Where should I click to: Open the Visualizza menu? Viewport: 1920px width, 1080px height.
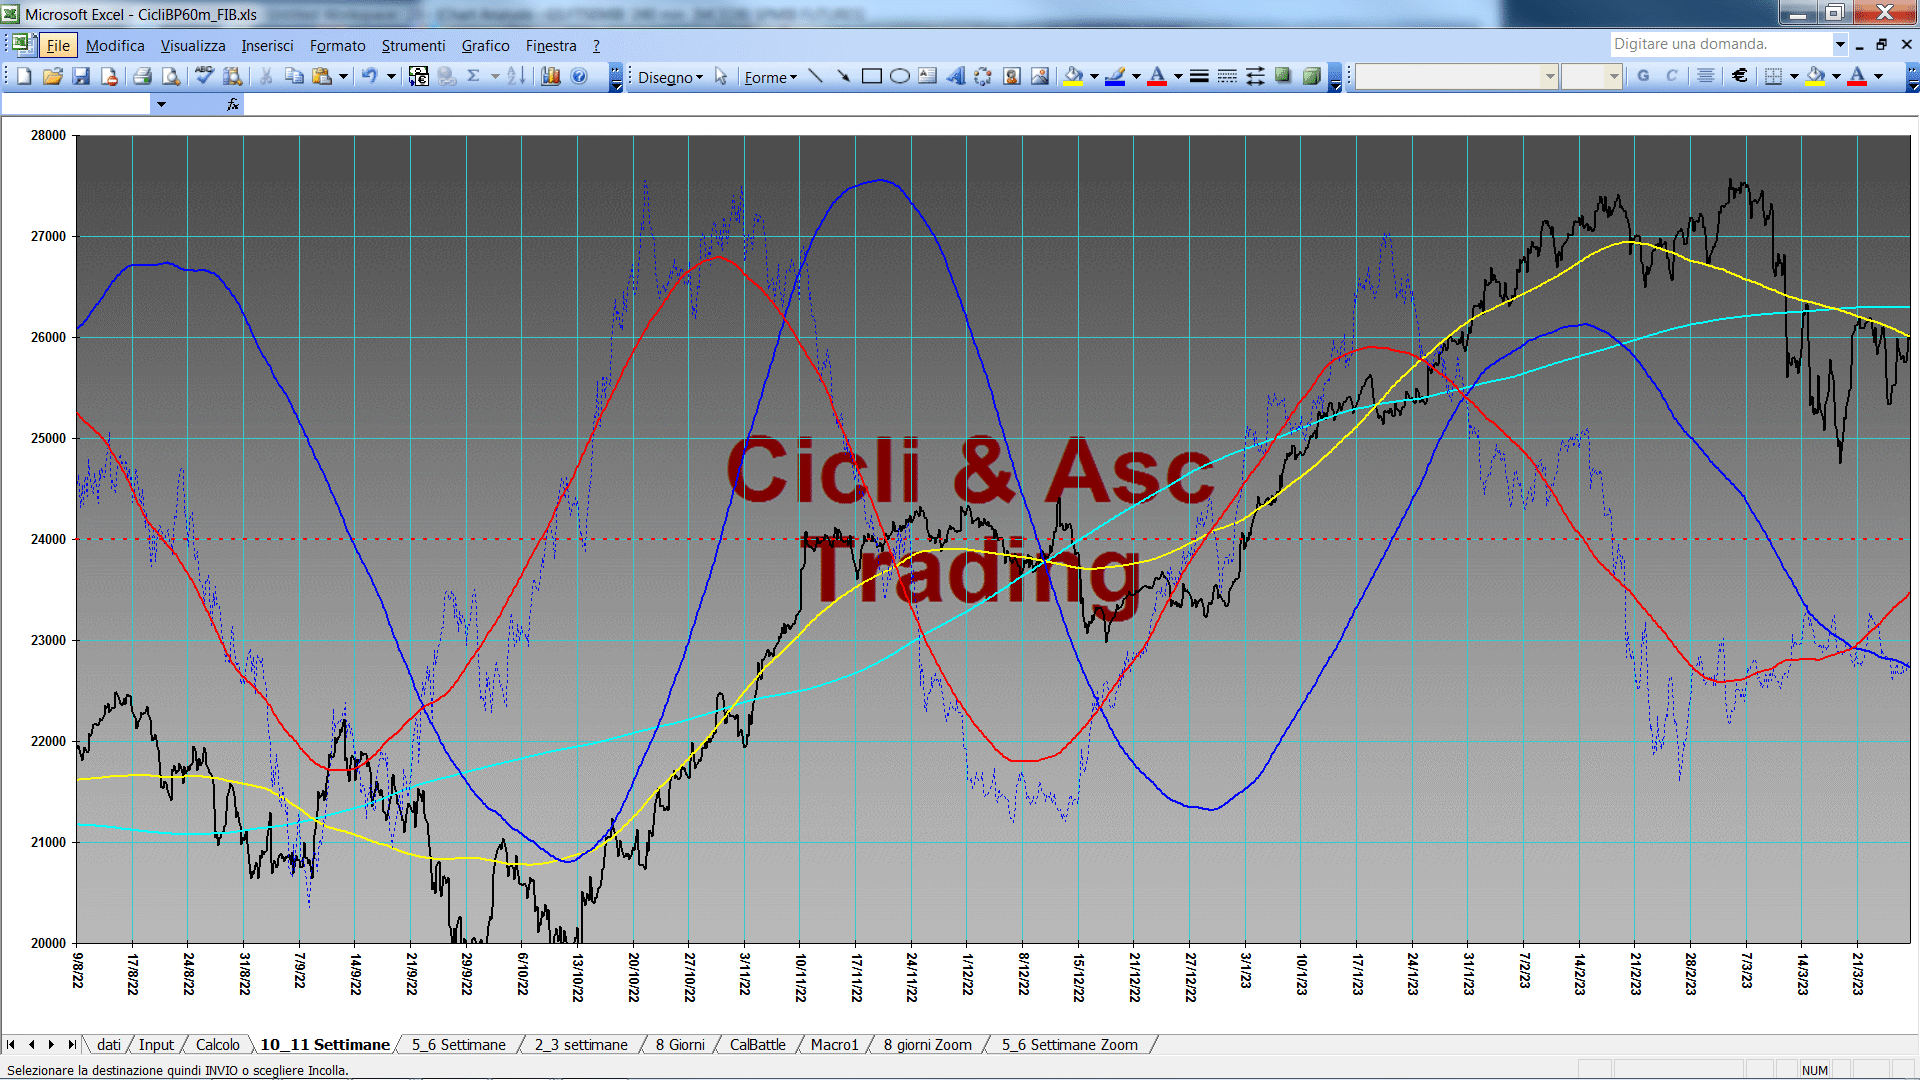193,45
